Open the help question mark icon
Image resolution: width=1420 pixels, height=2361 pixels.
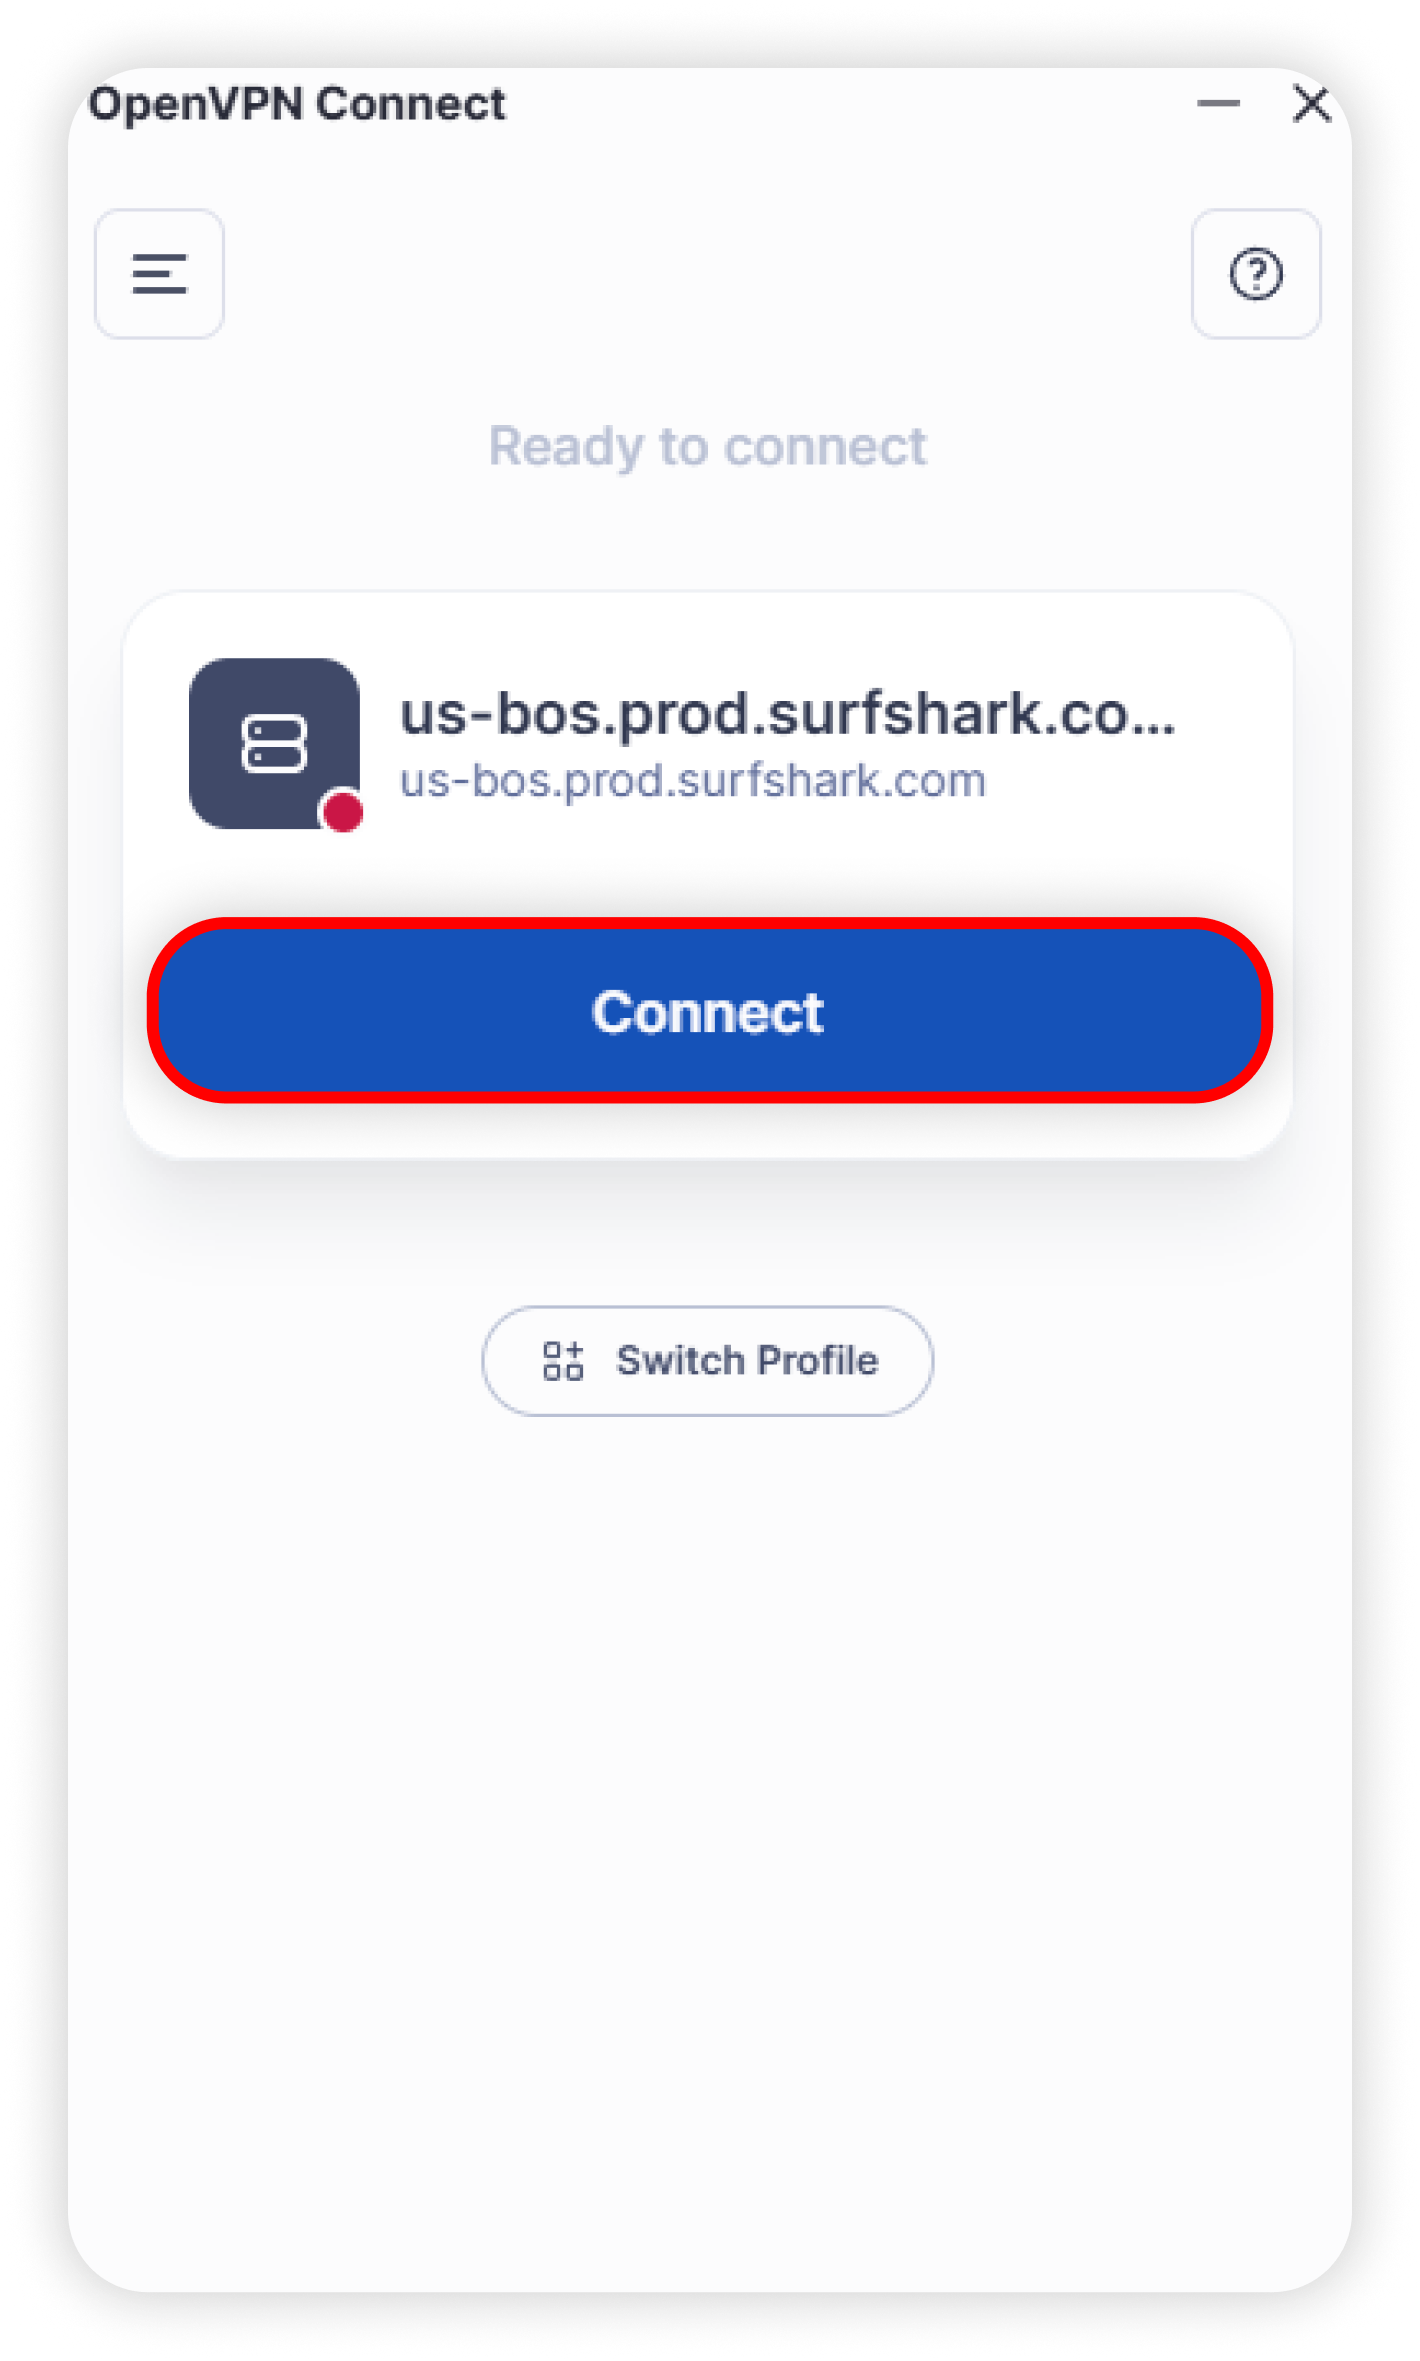[1256, 274]
